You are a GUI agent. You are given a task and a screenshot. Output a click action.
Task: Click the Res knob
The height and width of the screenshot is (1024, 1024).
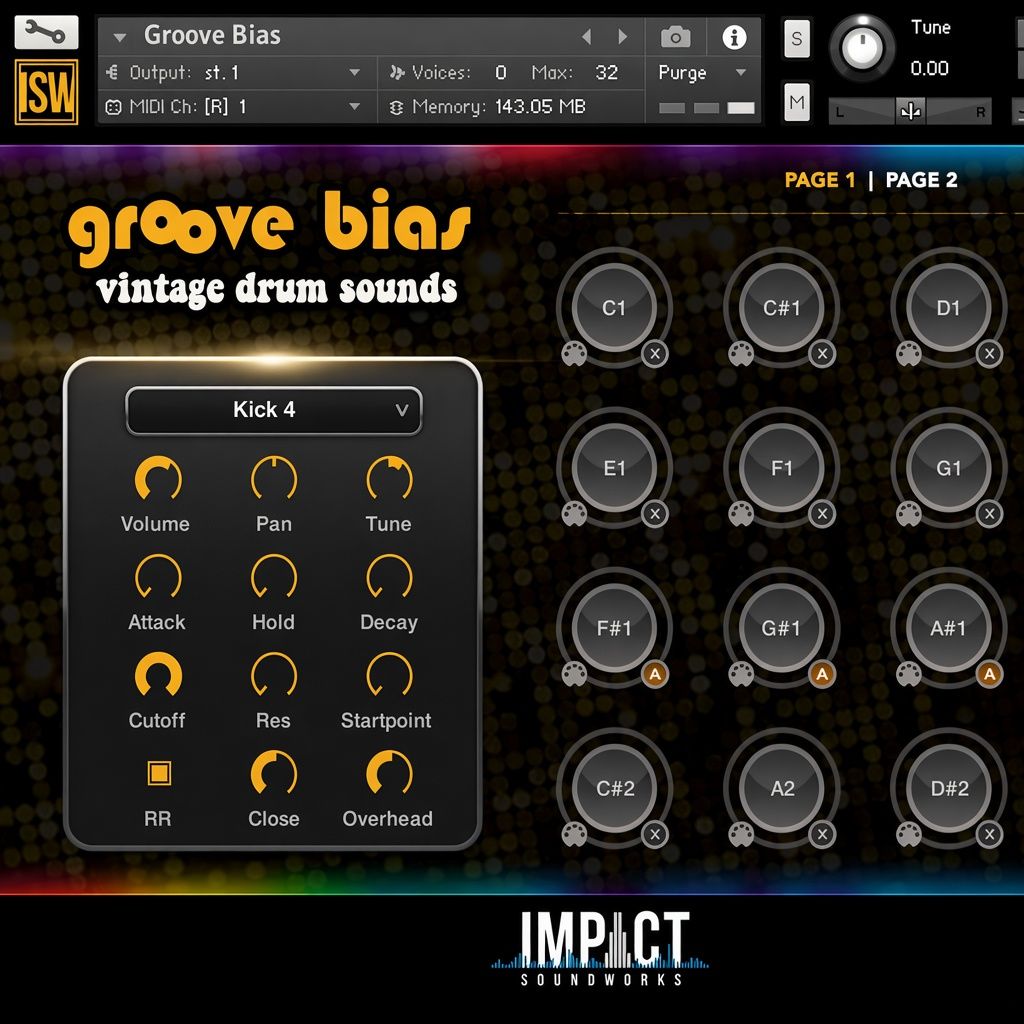pos(274,675)
